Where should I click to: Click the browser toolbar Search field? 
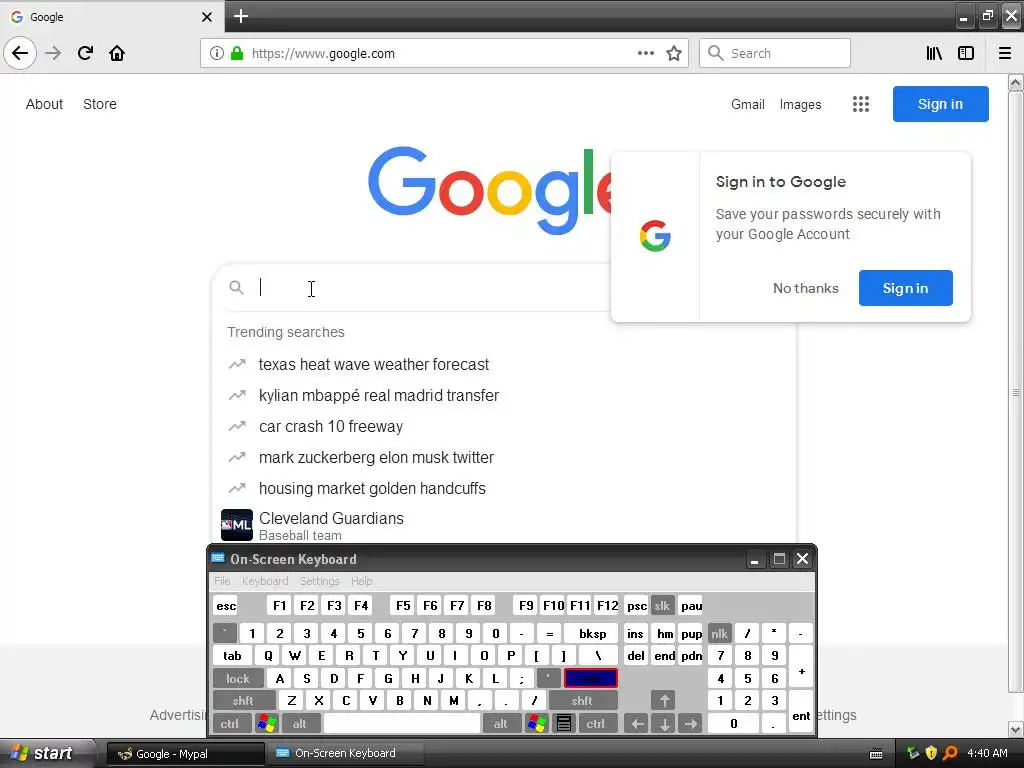pyautogui.click(x=775, y=53)
